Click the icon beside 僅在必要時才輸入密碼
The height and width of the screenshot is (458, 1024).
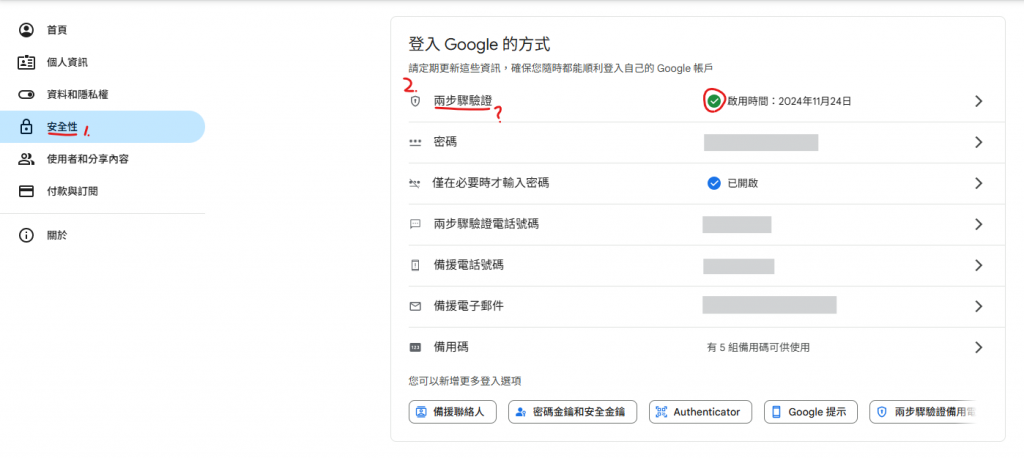click(x=415, y=184)
